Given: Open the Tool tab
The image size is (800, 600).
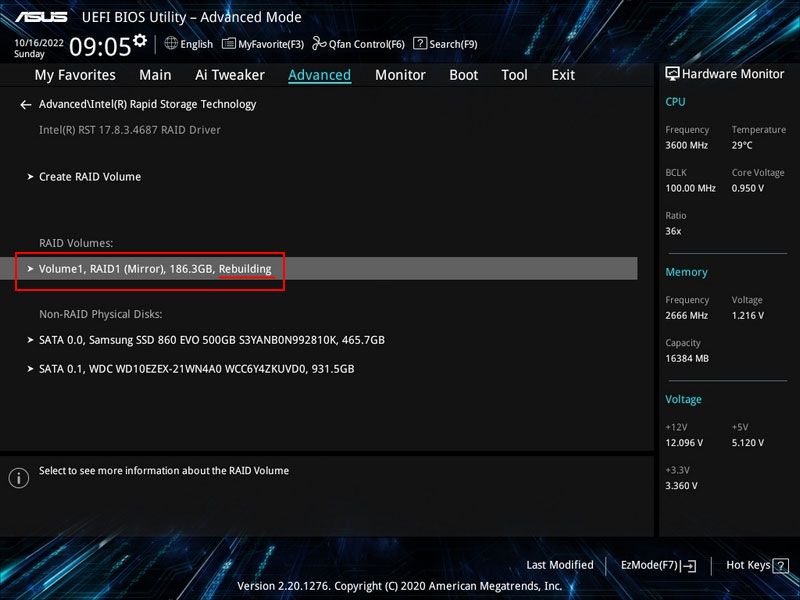Looking at the screenshot, I should (514, 75).
